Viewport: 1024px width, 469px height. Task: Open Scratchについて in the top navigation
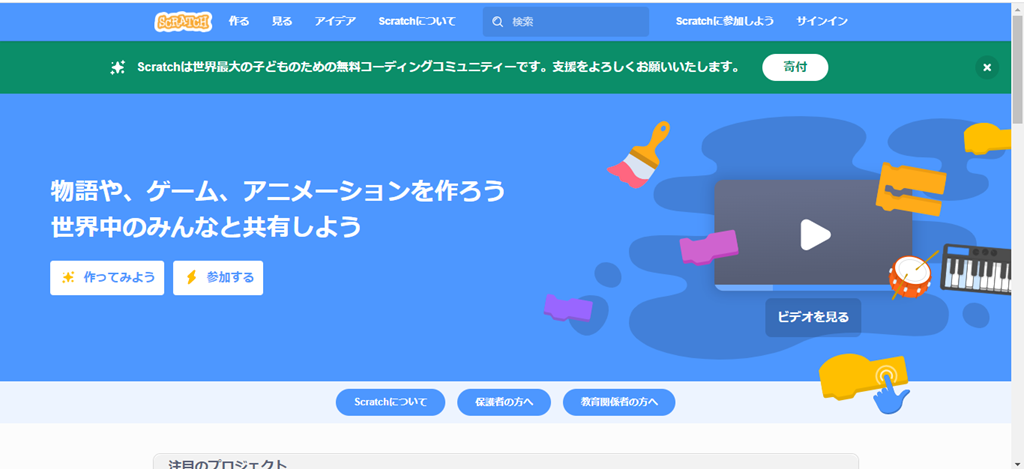click(x=417, y=22)
